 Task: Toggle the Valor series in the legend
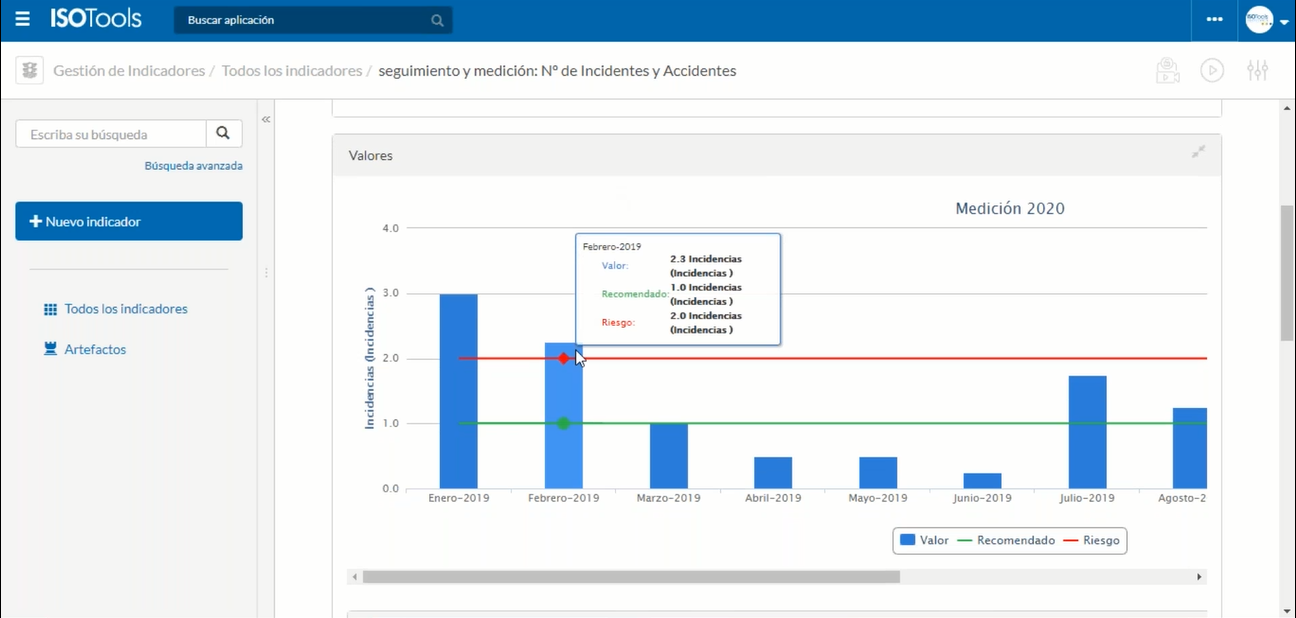[924, 540]
